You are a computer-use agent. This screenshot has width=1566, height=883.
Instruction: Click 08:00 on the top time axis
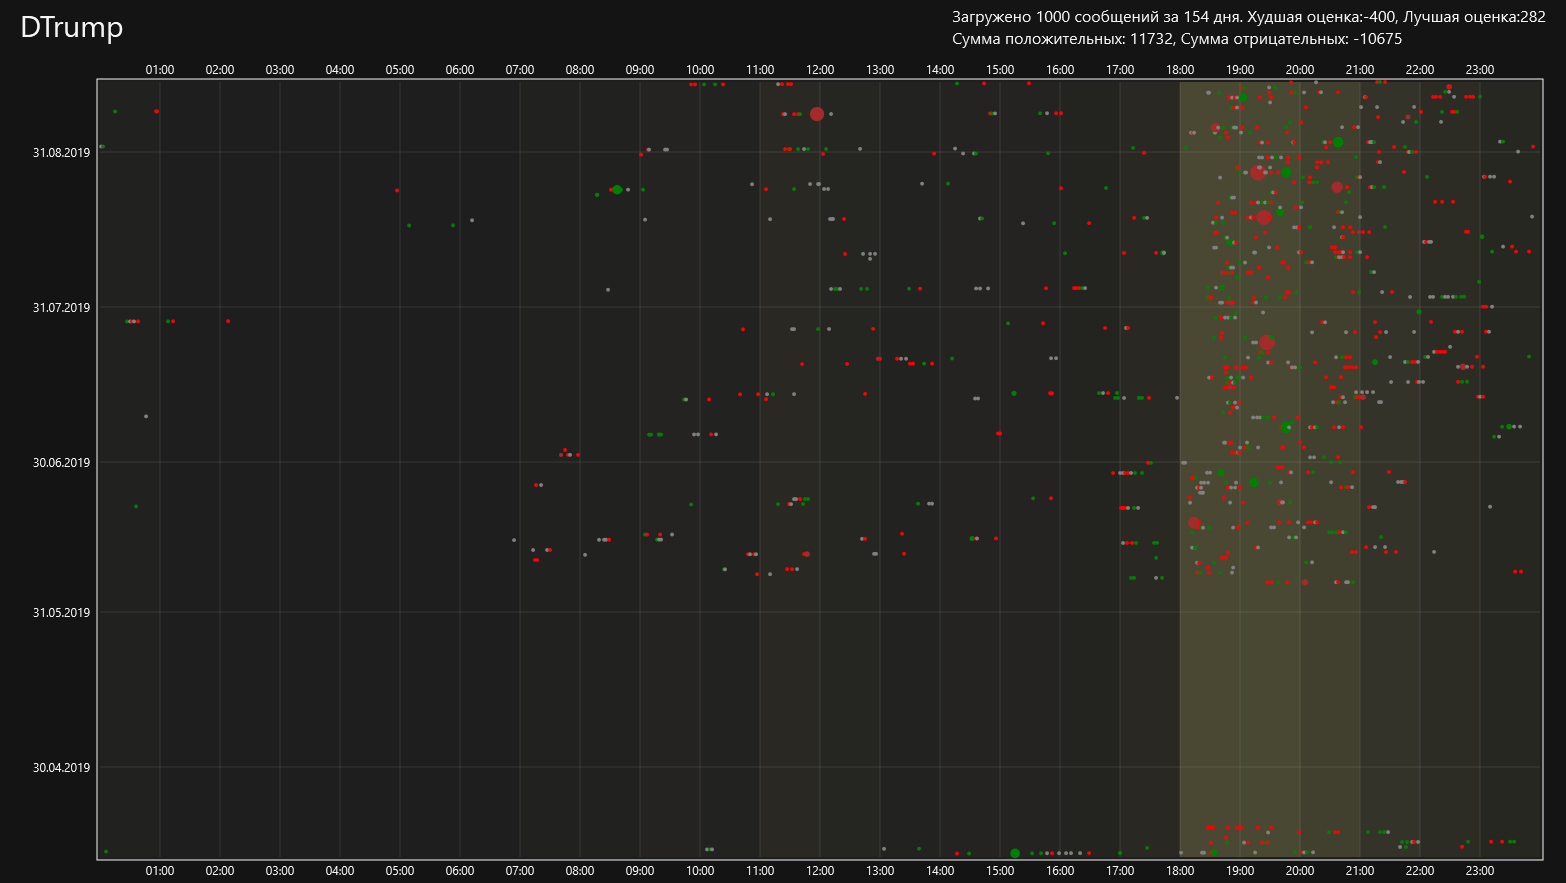pos(580,70)
